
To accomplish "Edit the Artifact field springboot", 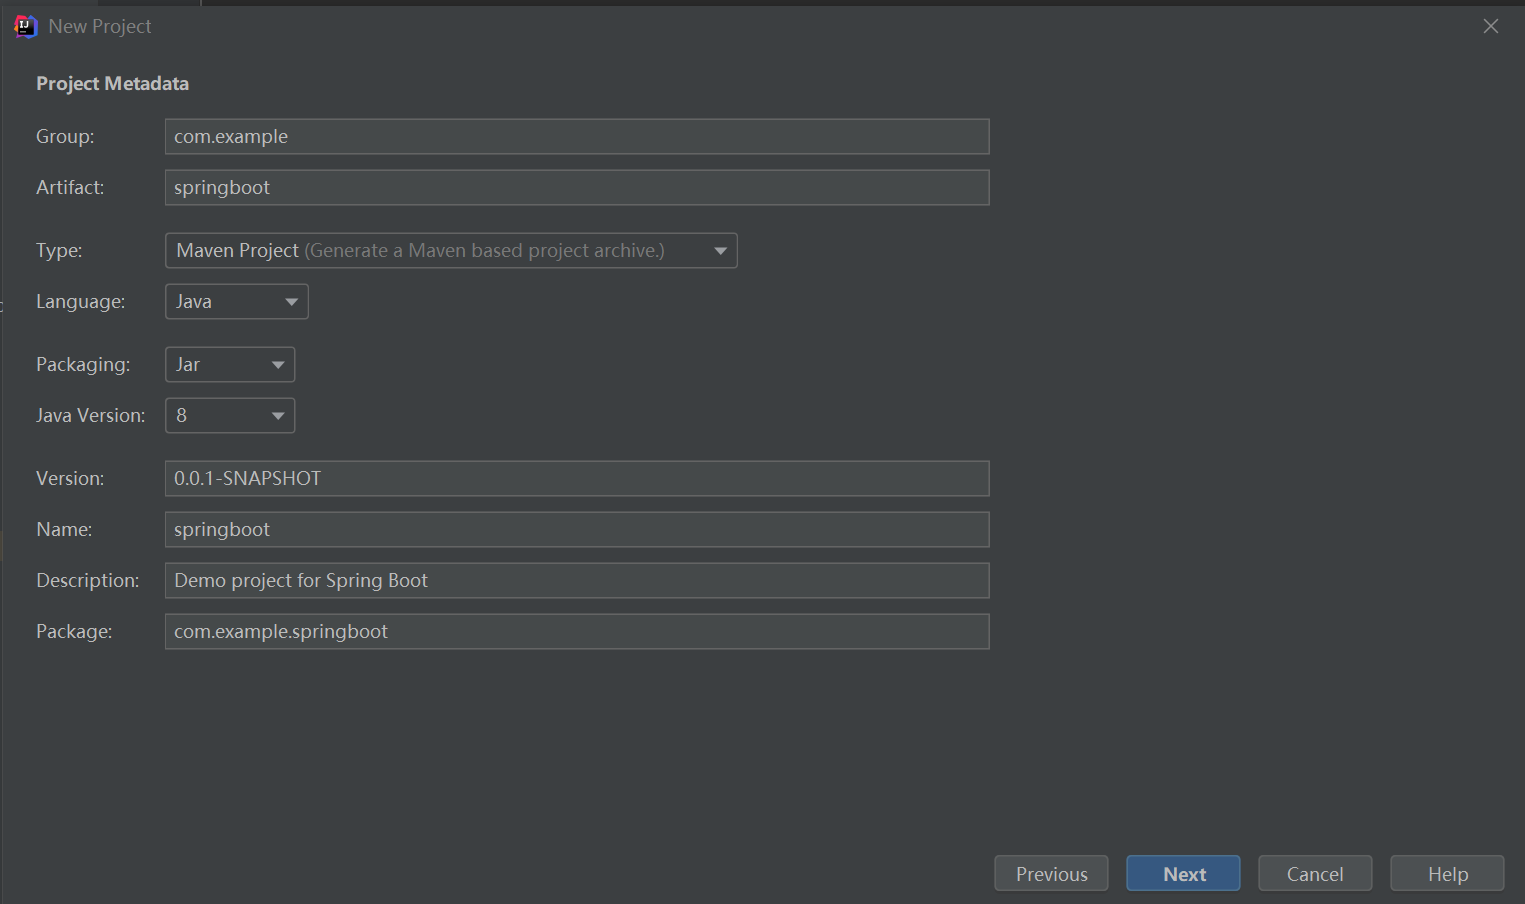I will [x=577, y=188].
